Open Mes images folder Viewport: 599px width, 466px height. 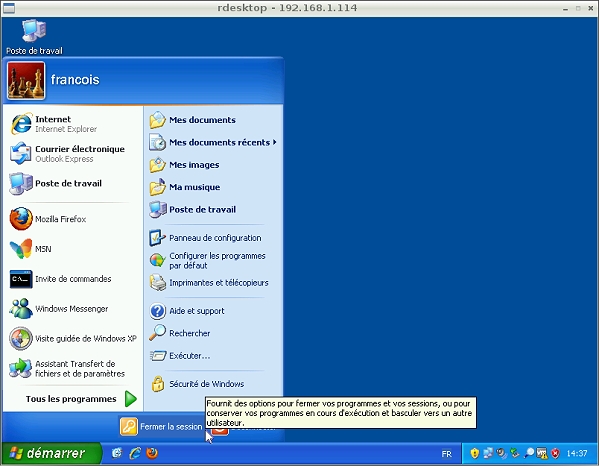(x=213, y=165)
